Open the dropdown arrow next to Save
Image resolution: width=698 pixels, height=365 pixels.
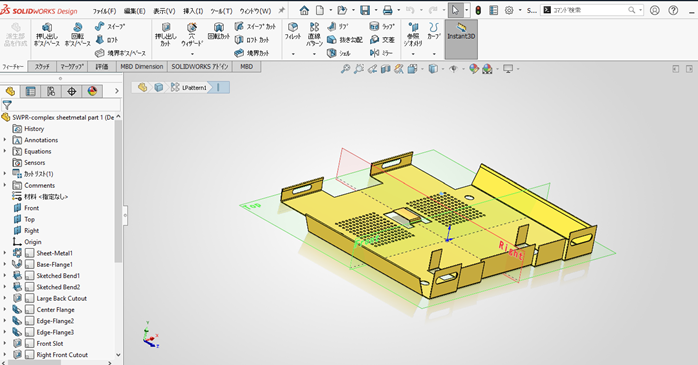[x=376, y=10]
